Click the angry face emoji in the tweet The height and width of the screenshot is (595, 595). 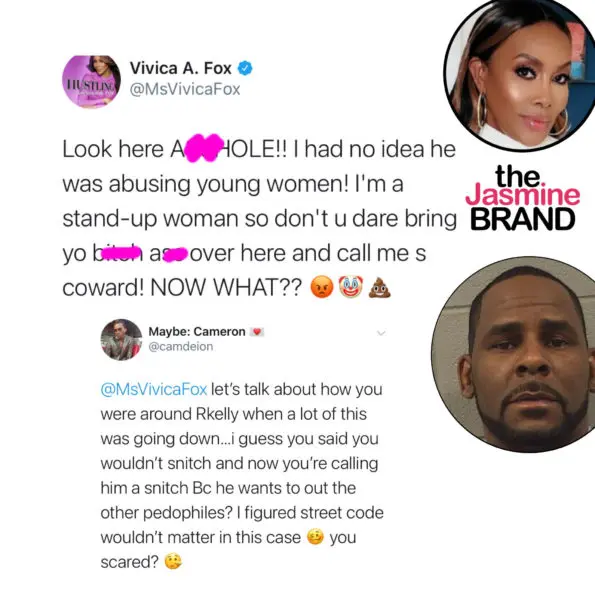click(x=322, y=287)
